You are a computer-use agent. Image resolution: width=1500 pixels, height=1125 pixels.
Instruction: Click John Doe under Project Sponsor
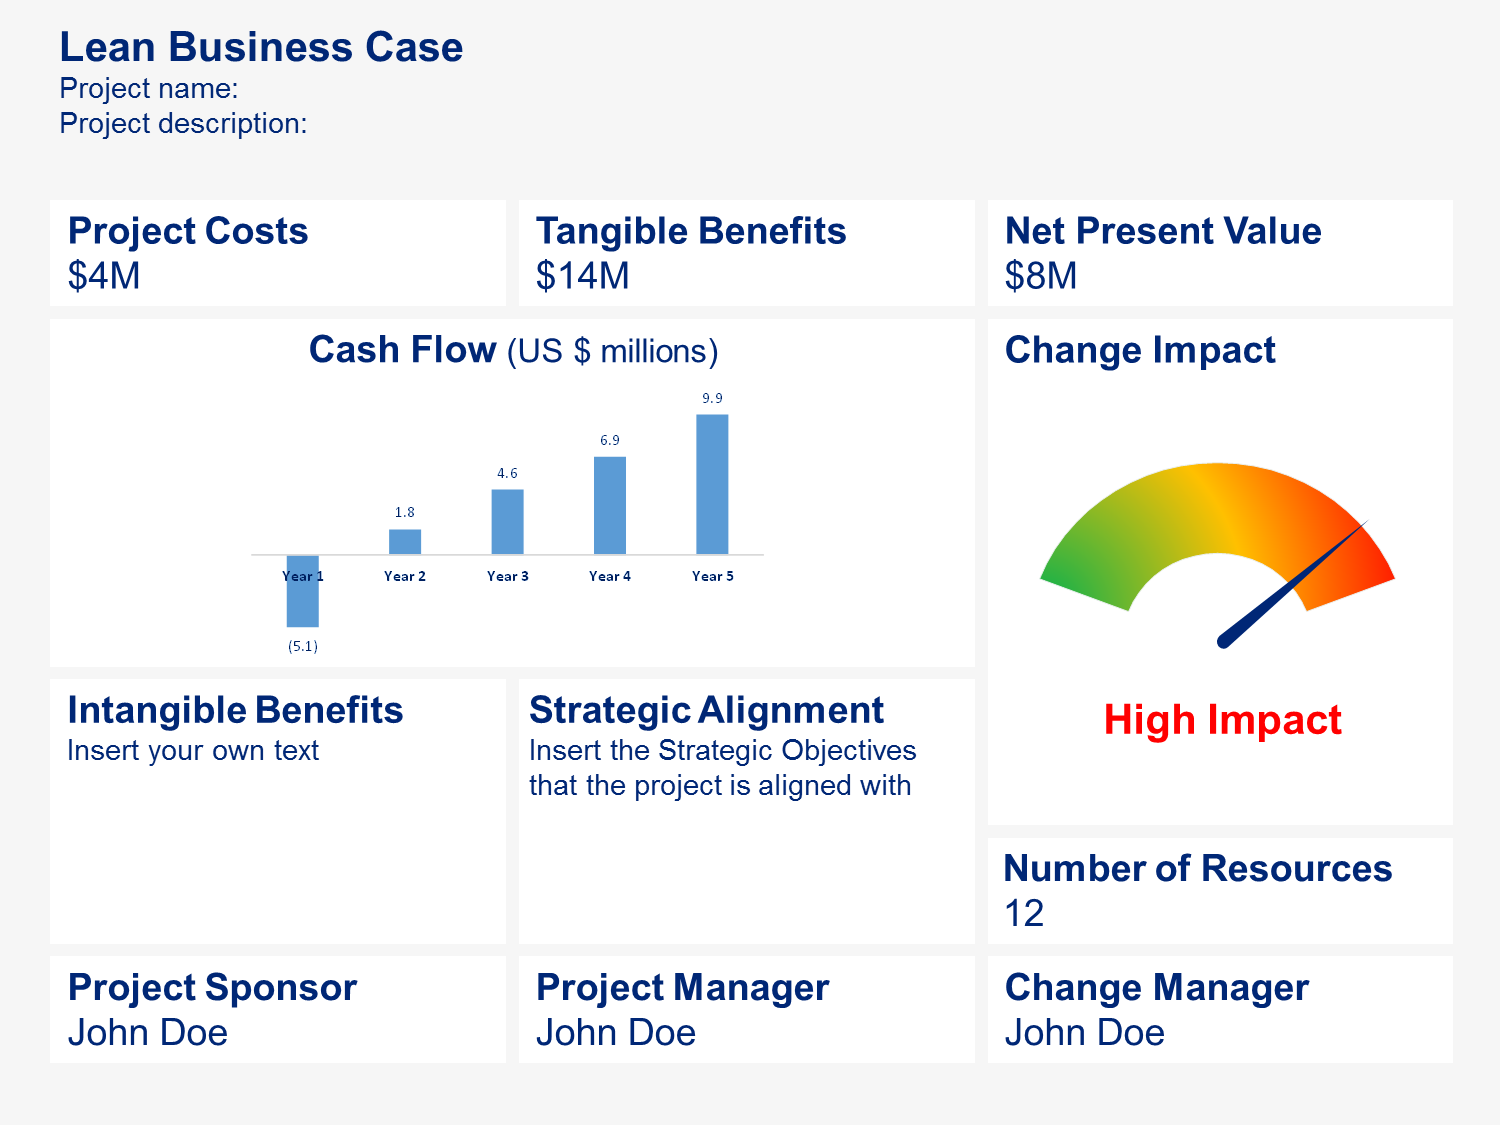coord(148,1033)
